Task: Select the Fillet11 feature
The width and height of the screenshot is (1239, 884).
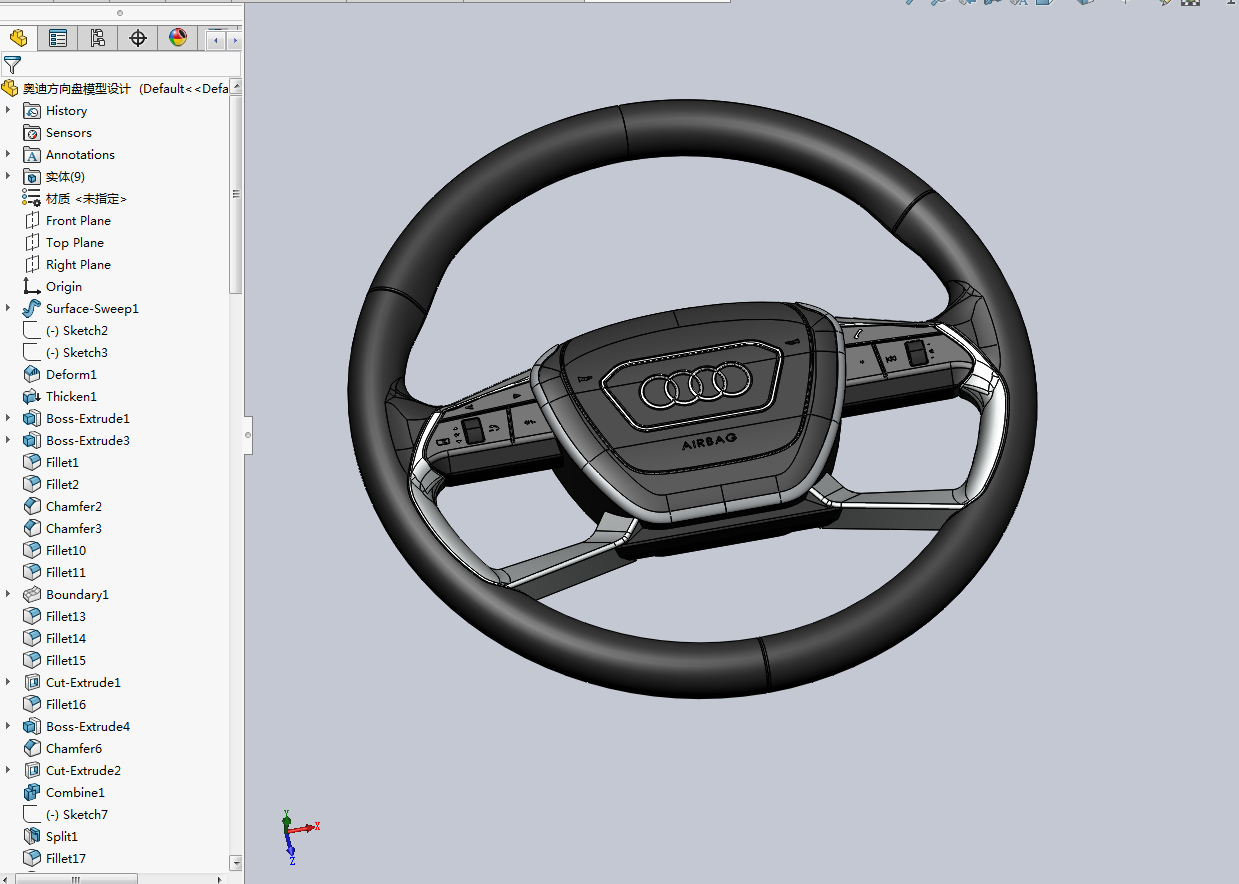Action: (x=66, y=573)
